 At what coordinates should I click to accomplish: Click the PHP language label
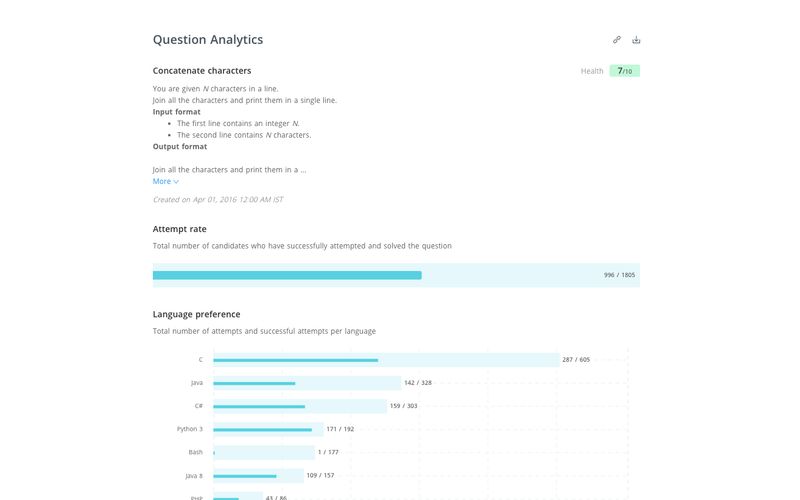197,497
